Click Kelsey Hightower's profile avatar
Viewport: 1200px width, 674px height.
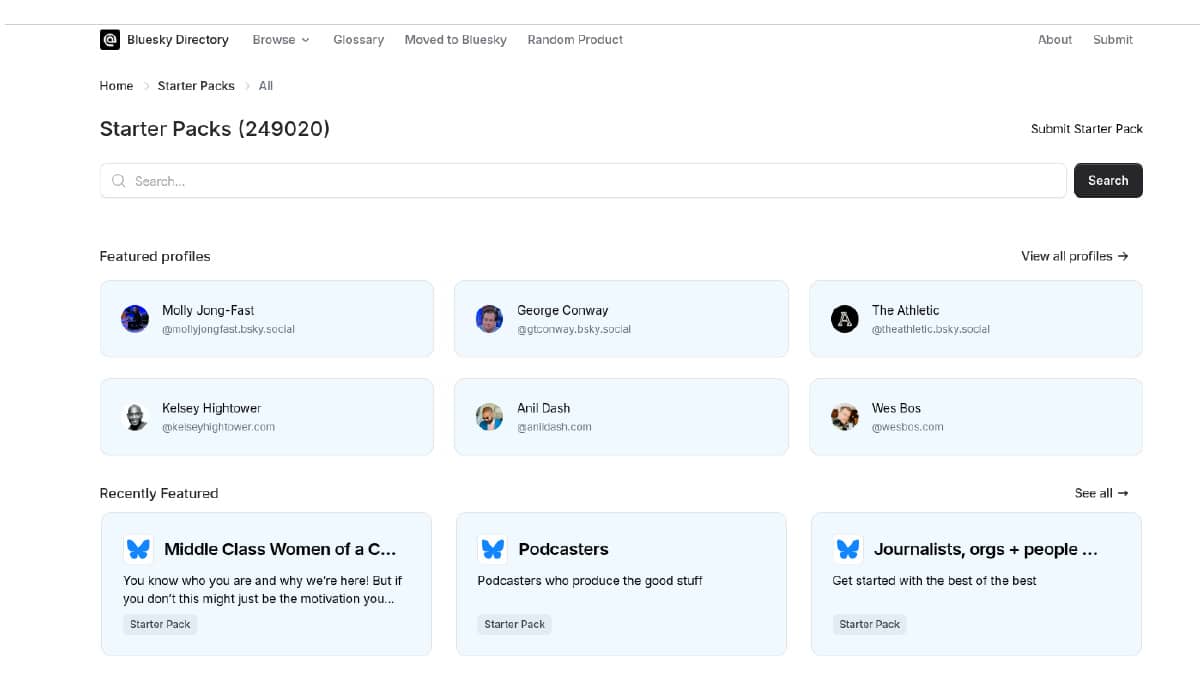tap(135, 416)
